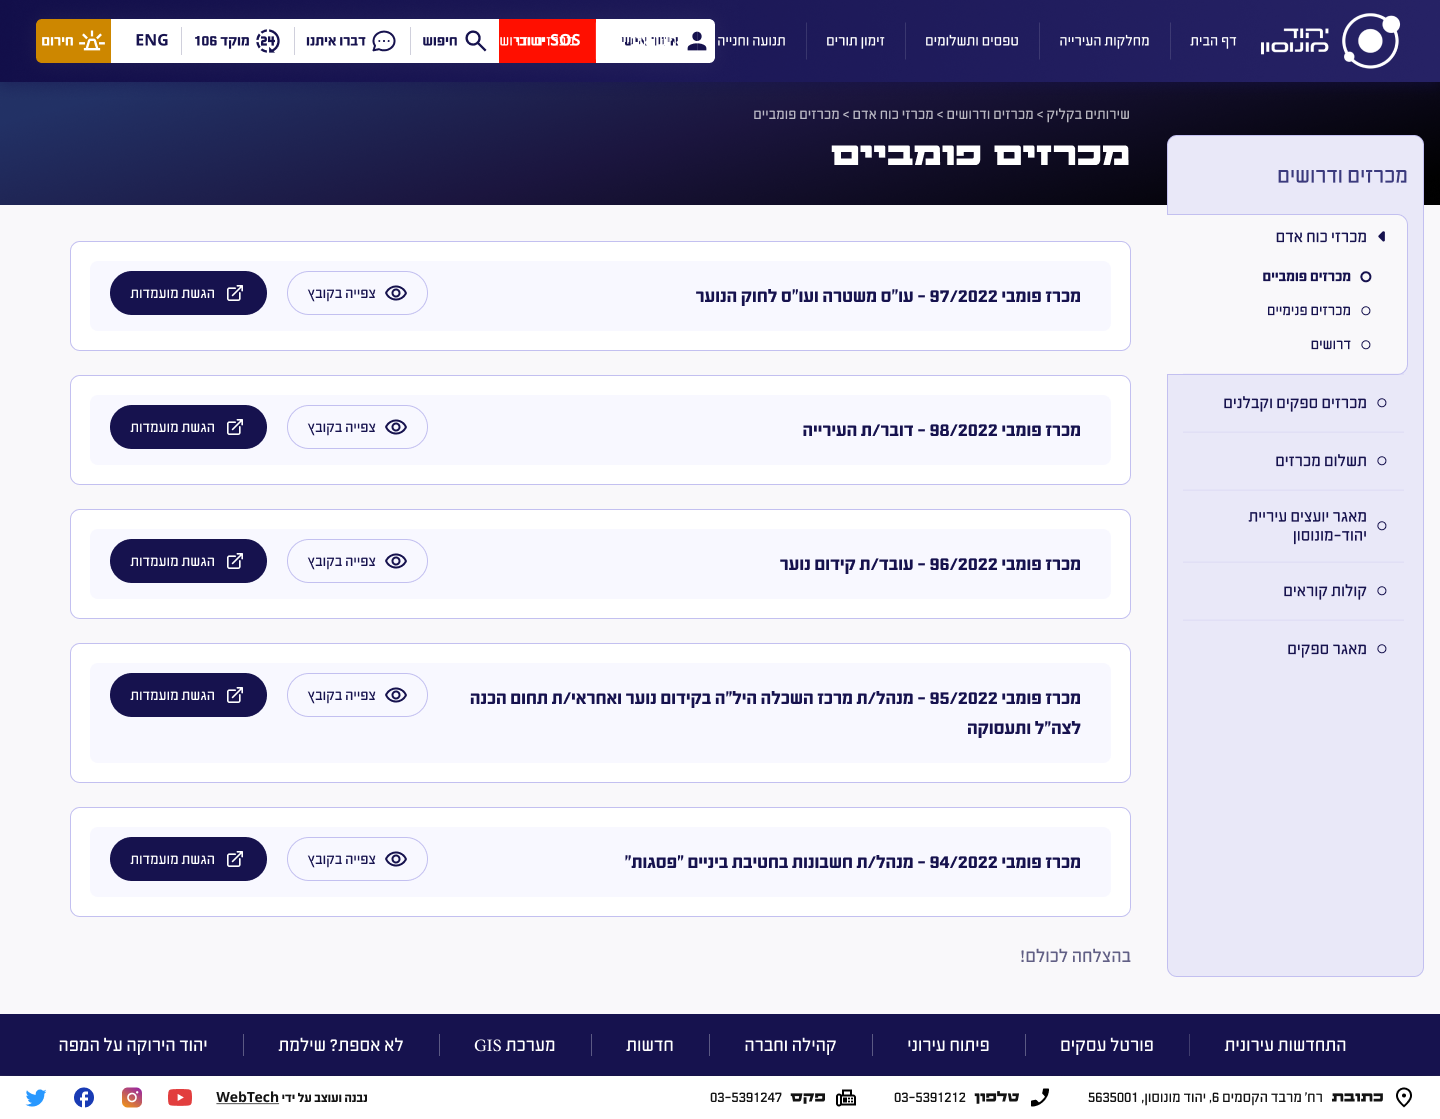Image resolution: width=1440 pixels, height=1119 pixels.
Task: Open זימון תורים menu item
Action: (855, 41)
